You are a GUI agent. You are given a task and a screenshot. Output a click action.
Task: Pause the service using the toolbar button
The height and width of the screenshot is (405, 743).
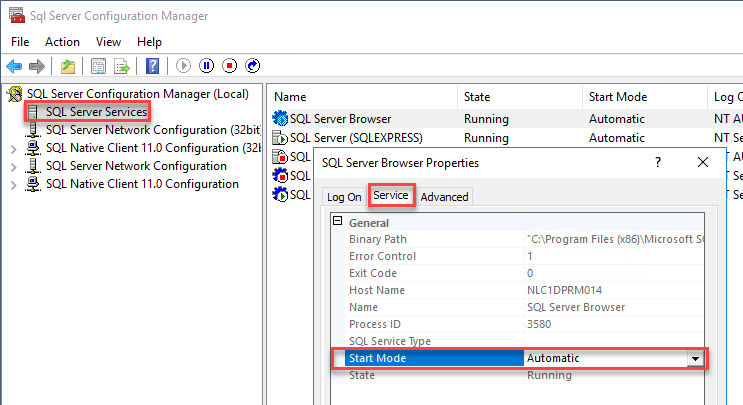207,66
